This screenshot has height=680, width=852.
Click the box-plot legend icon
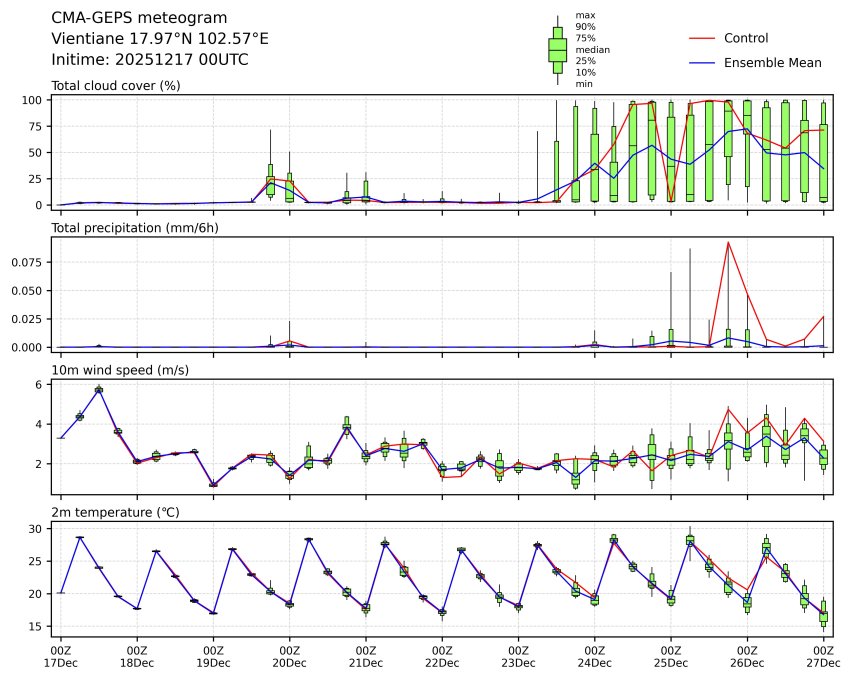(558, 49)
